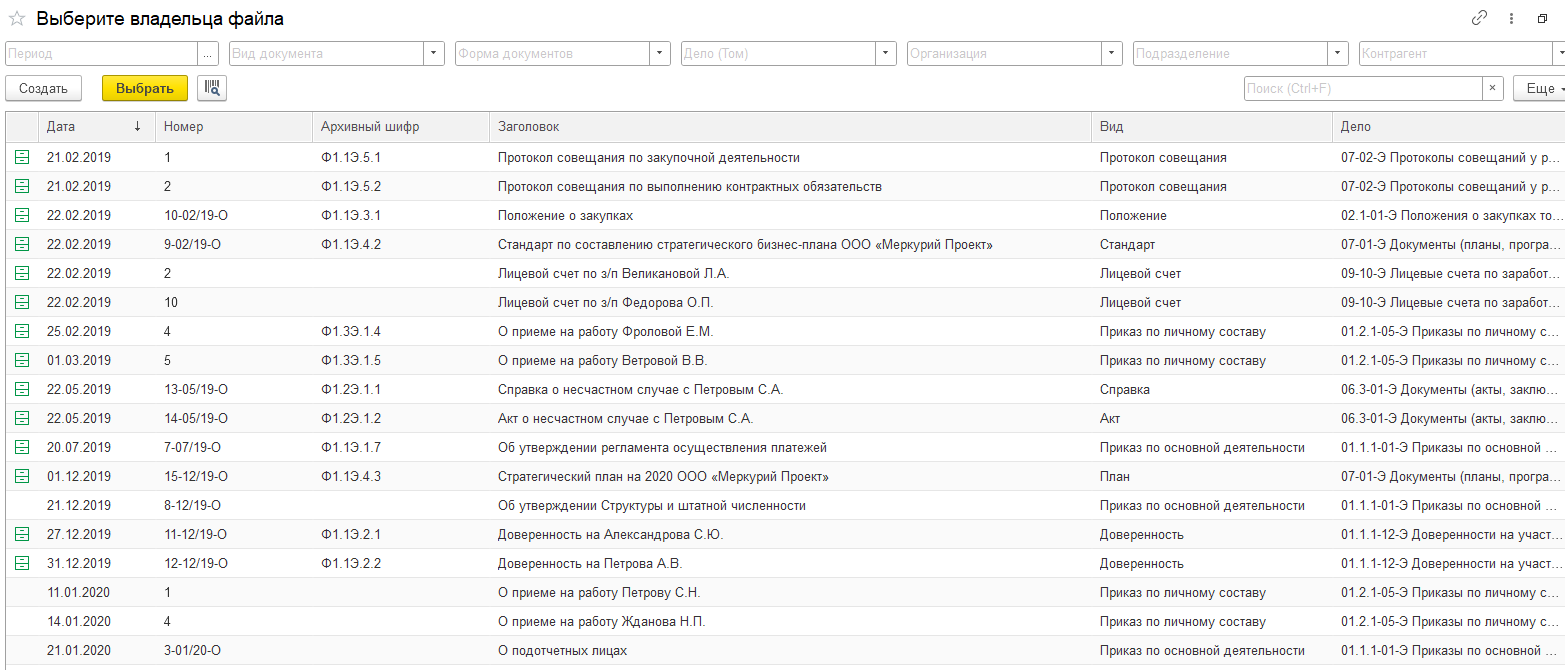This screenshot has width=1565, height=670.
Task: Click document icon for 'Положение о закупках' row
Action: [22, 215]
